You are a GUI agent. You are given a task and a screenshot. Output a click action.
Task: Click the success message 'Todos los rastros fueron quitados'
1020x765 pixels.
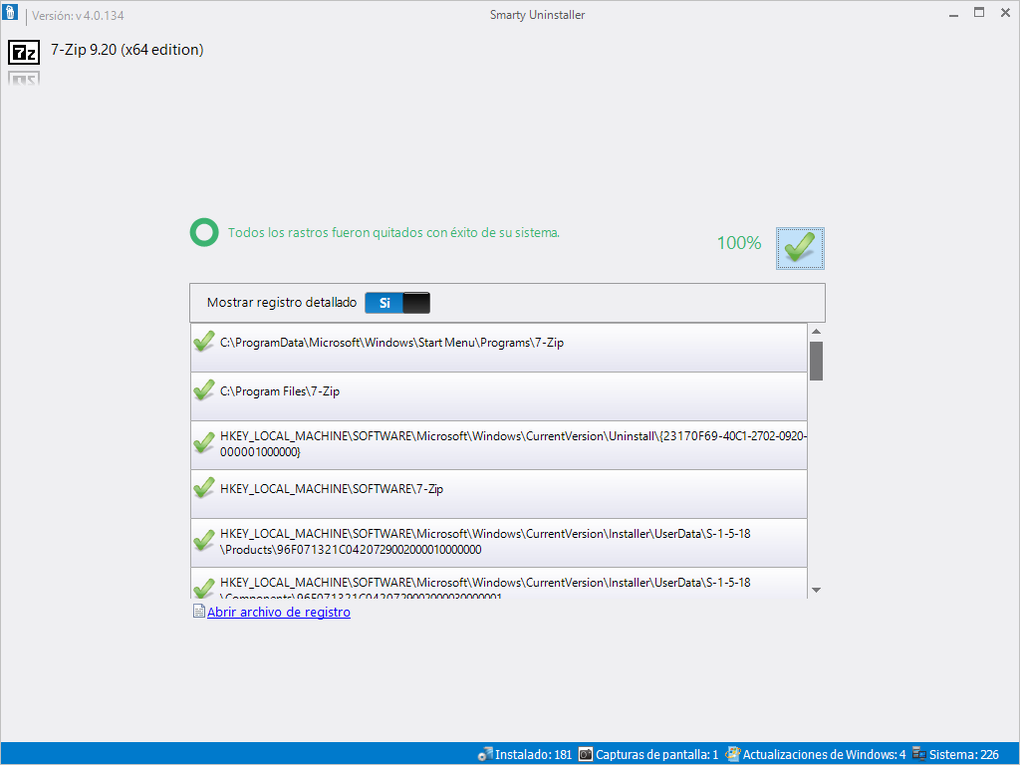[x=394, y=232]
